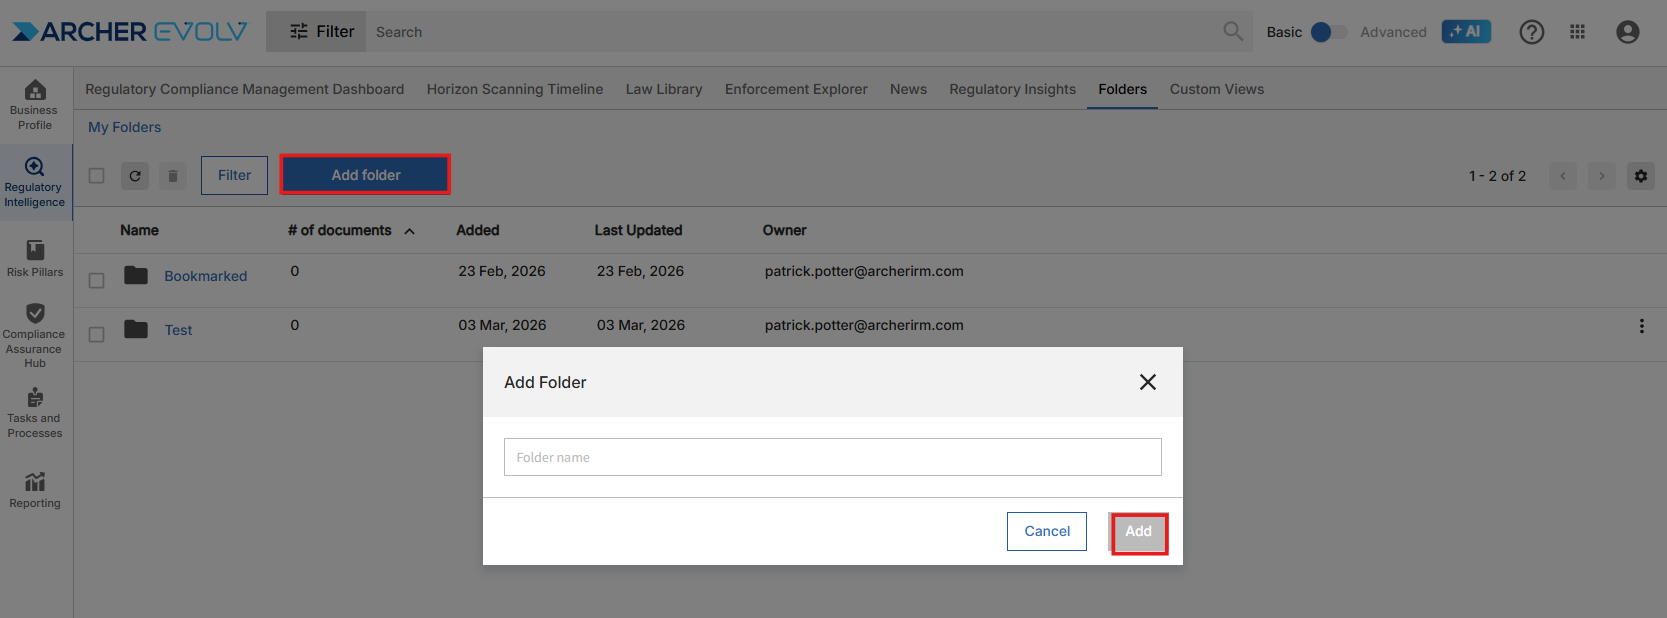Viewport: 1667px width, 618px height.
Task: Open Tasks and Processes
Action: coord(35,412)
